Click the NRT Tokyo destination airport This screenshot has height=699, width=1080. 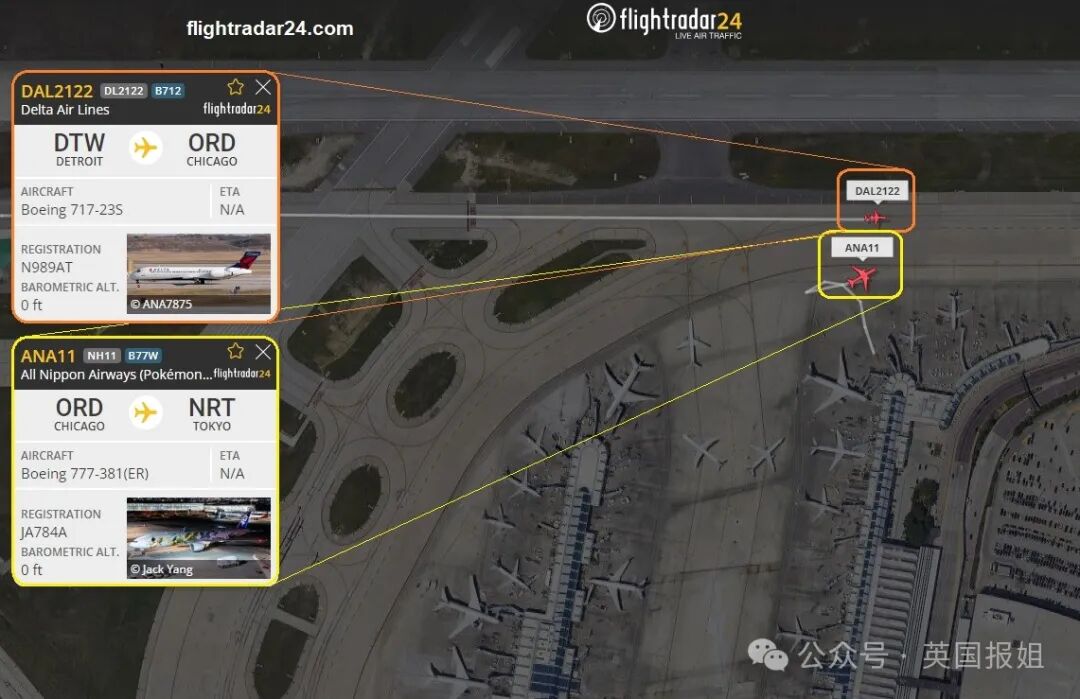(211, 414)
